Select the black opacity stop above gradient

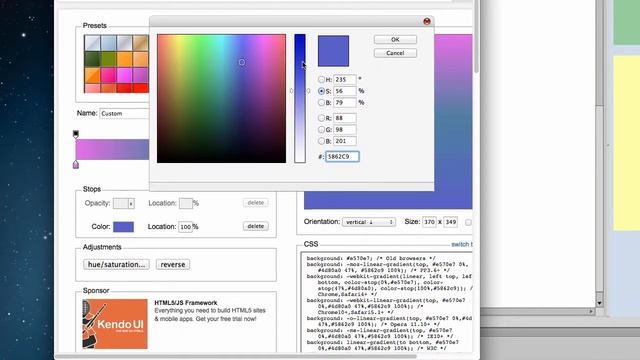pyautogui.click(x=76, y=134)
